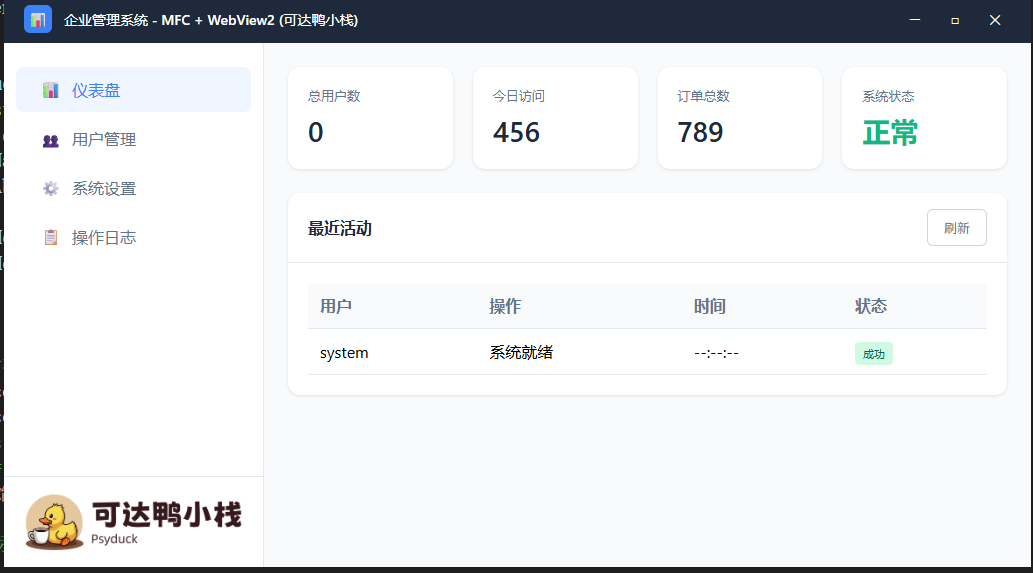Minimize the window
This screenshot has width=1033, height=573.
pos(914,20)
